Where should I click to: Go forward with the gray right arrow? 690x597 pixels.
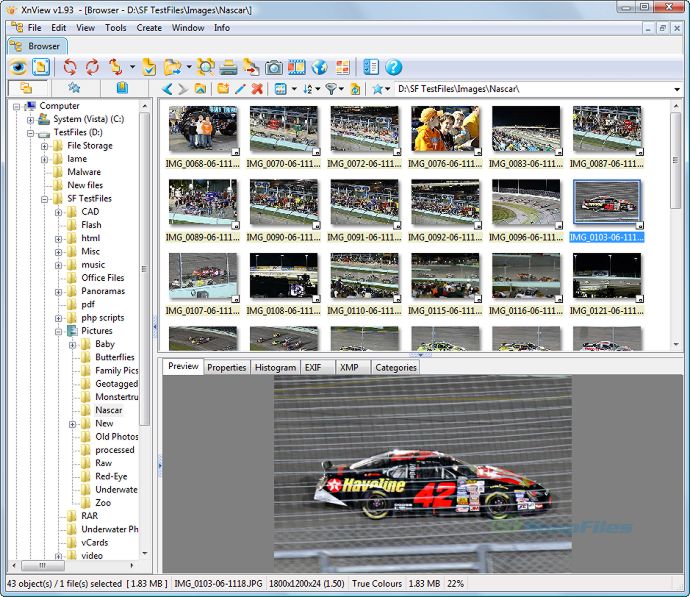183,89
